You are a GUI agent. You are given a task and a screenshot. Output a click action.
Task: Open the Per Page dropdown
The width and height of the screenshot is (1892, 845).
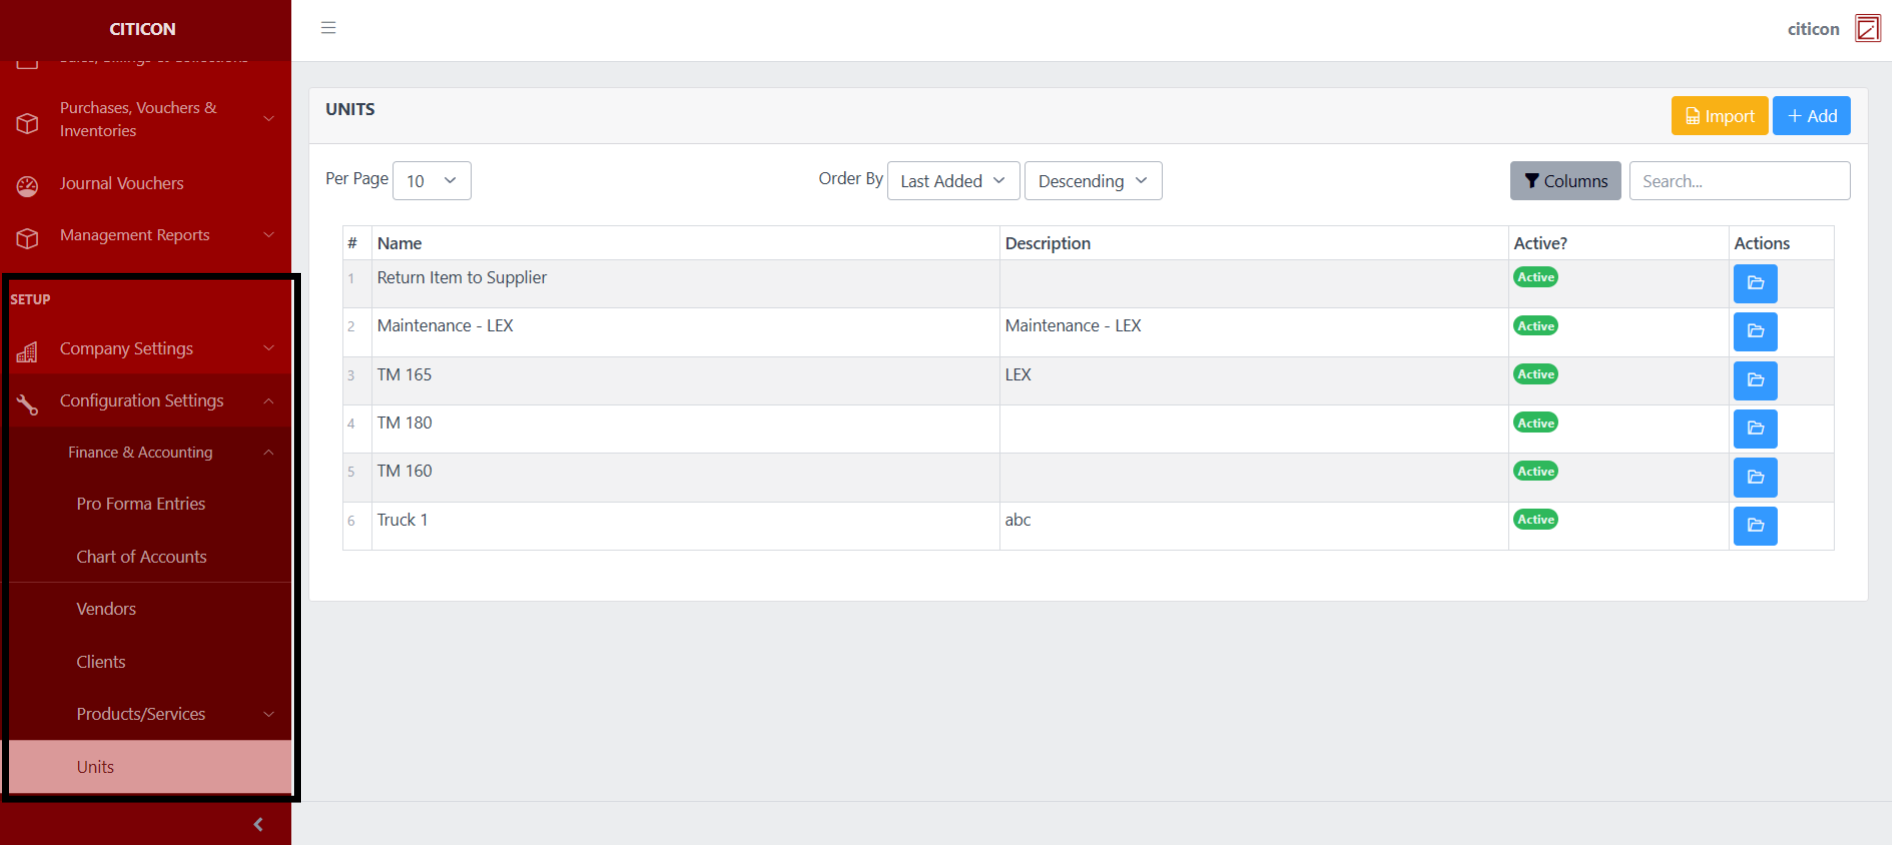[x=431, y=181]
